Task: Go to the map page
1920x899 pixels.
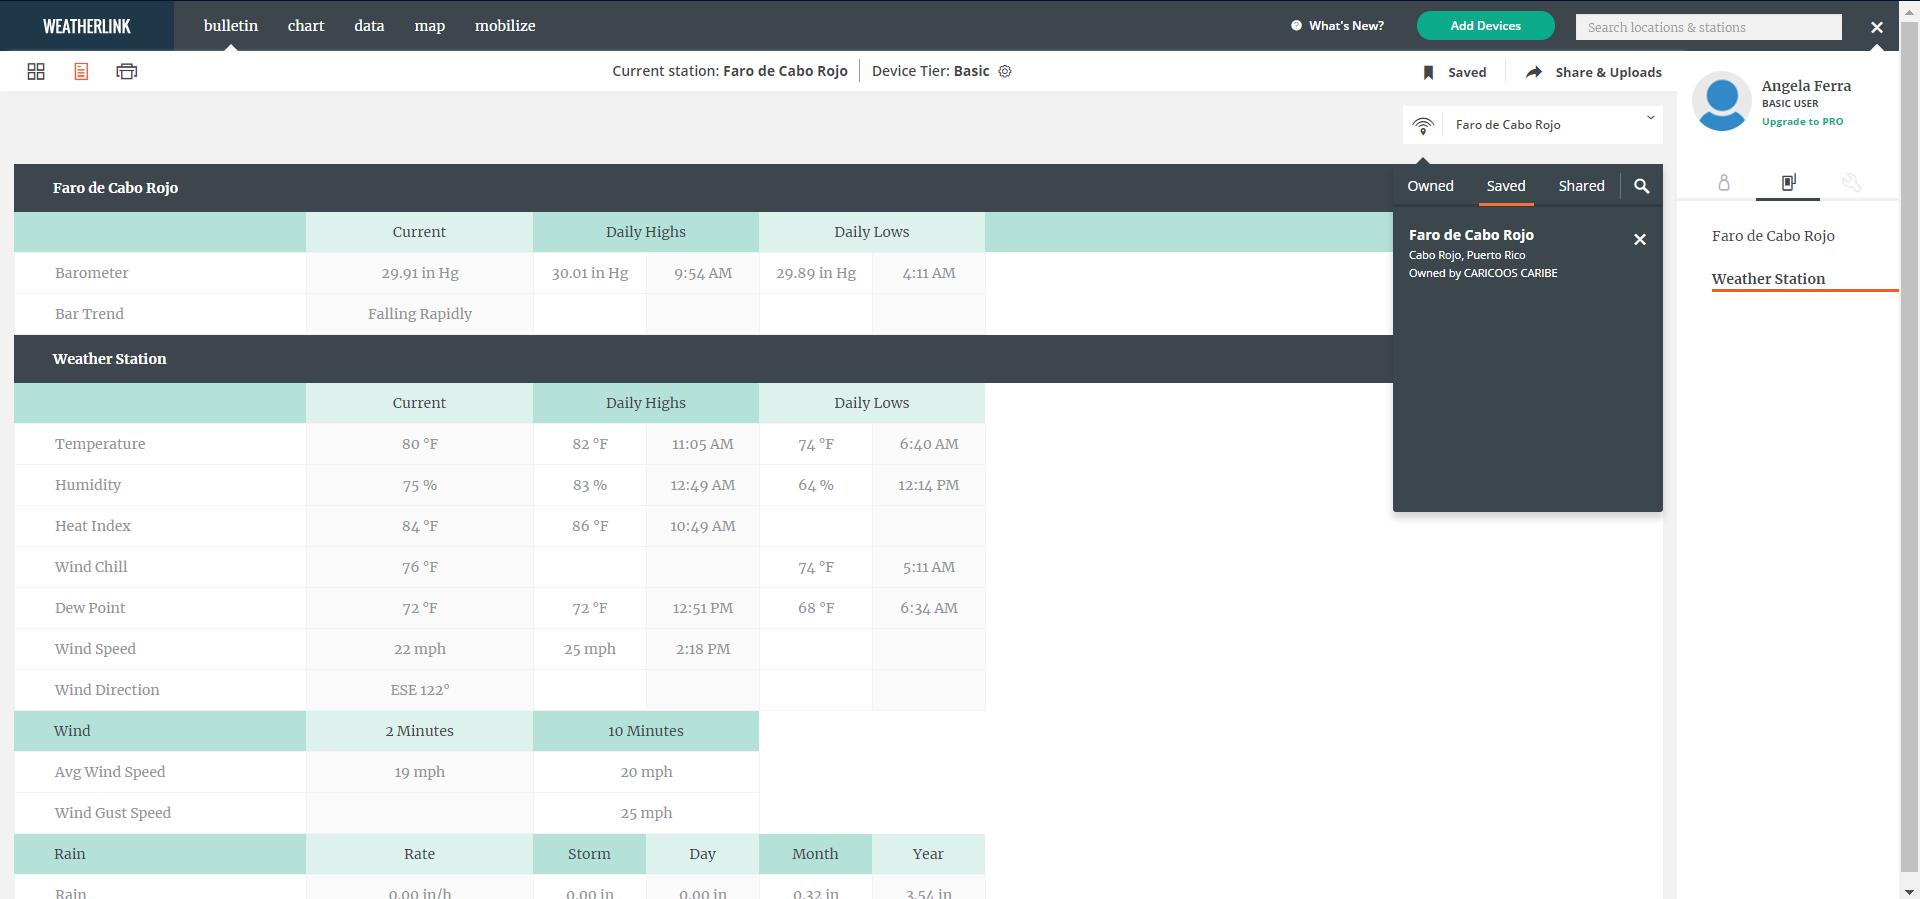Action: [x=430, y=26]
